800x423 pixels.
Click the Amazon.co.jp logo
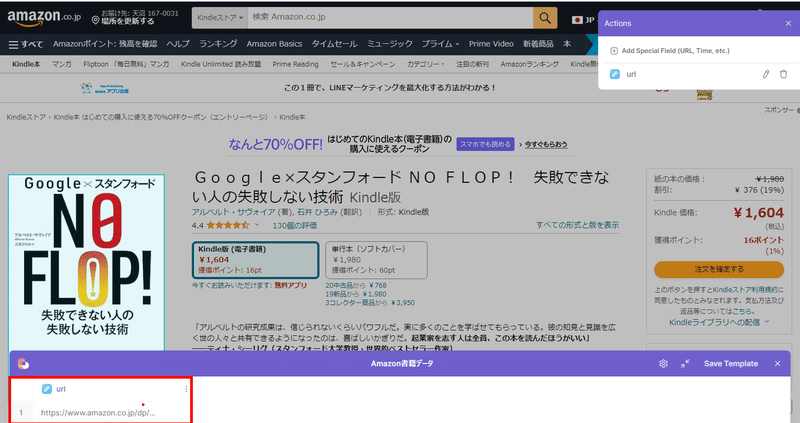pos(43,18)
